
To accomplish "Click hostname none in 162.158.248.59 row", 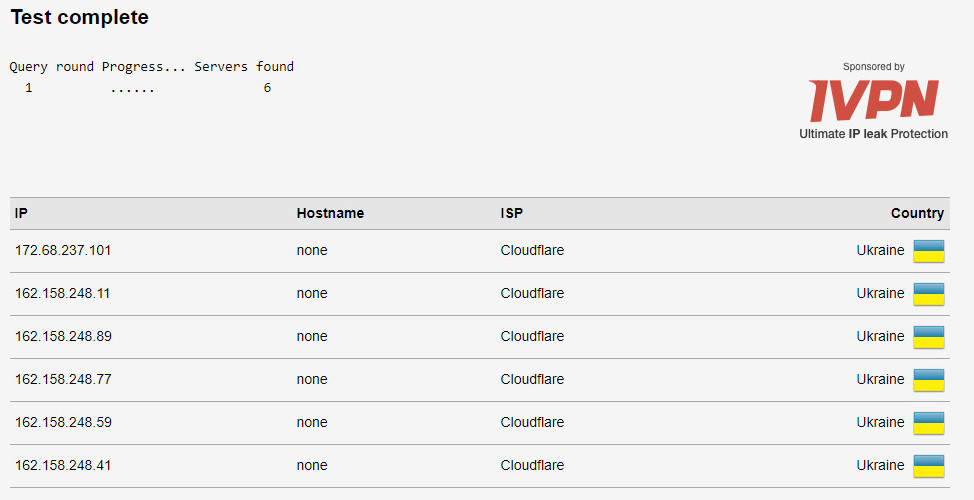I will click(x=312, y=422).
